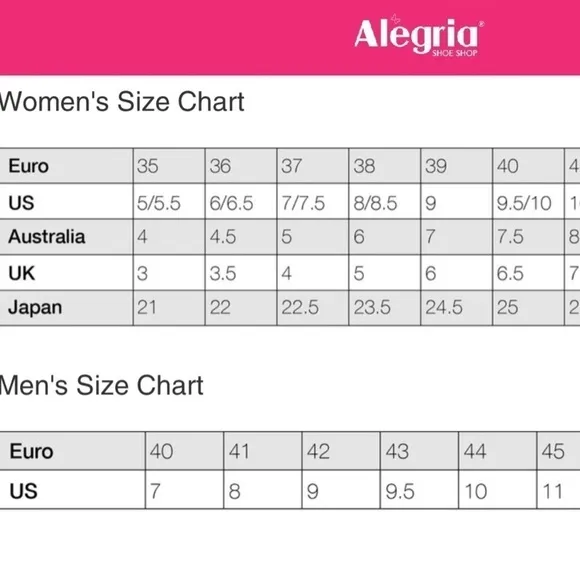Viewport: 580px width, 580px height.
Task: Select men's US size 9.5 cell
Action: pyautogui.click(x=419, y=490)
